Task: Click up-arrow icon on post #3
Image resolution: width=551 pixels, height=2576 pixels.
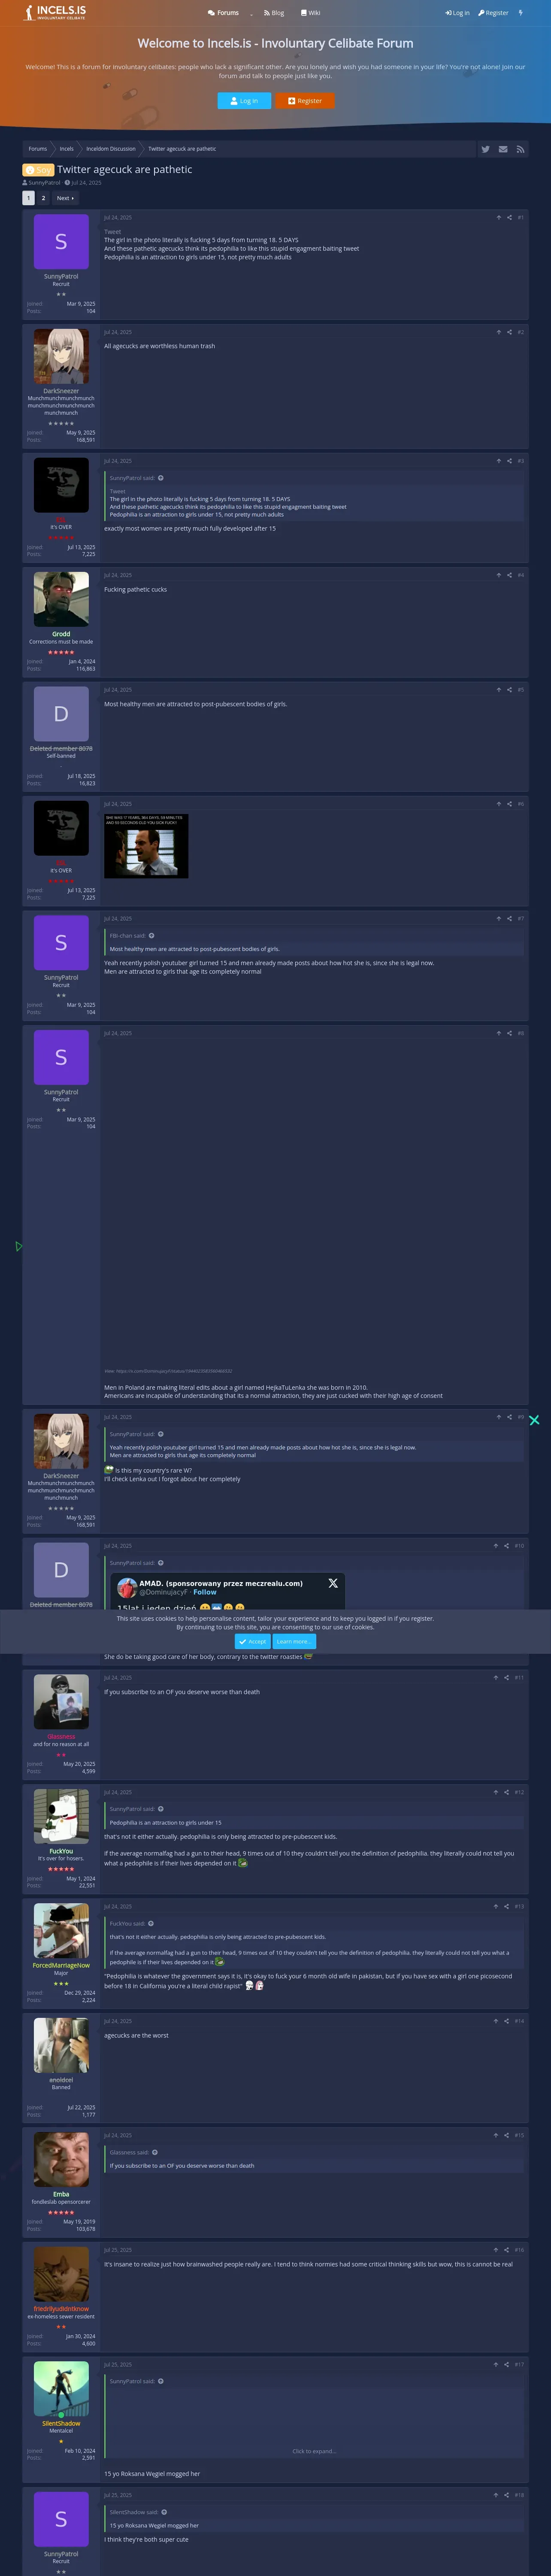Action: [x=499, y=461]
